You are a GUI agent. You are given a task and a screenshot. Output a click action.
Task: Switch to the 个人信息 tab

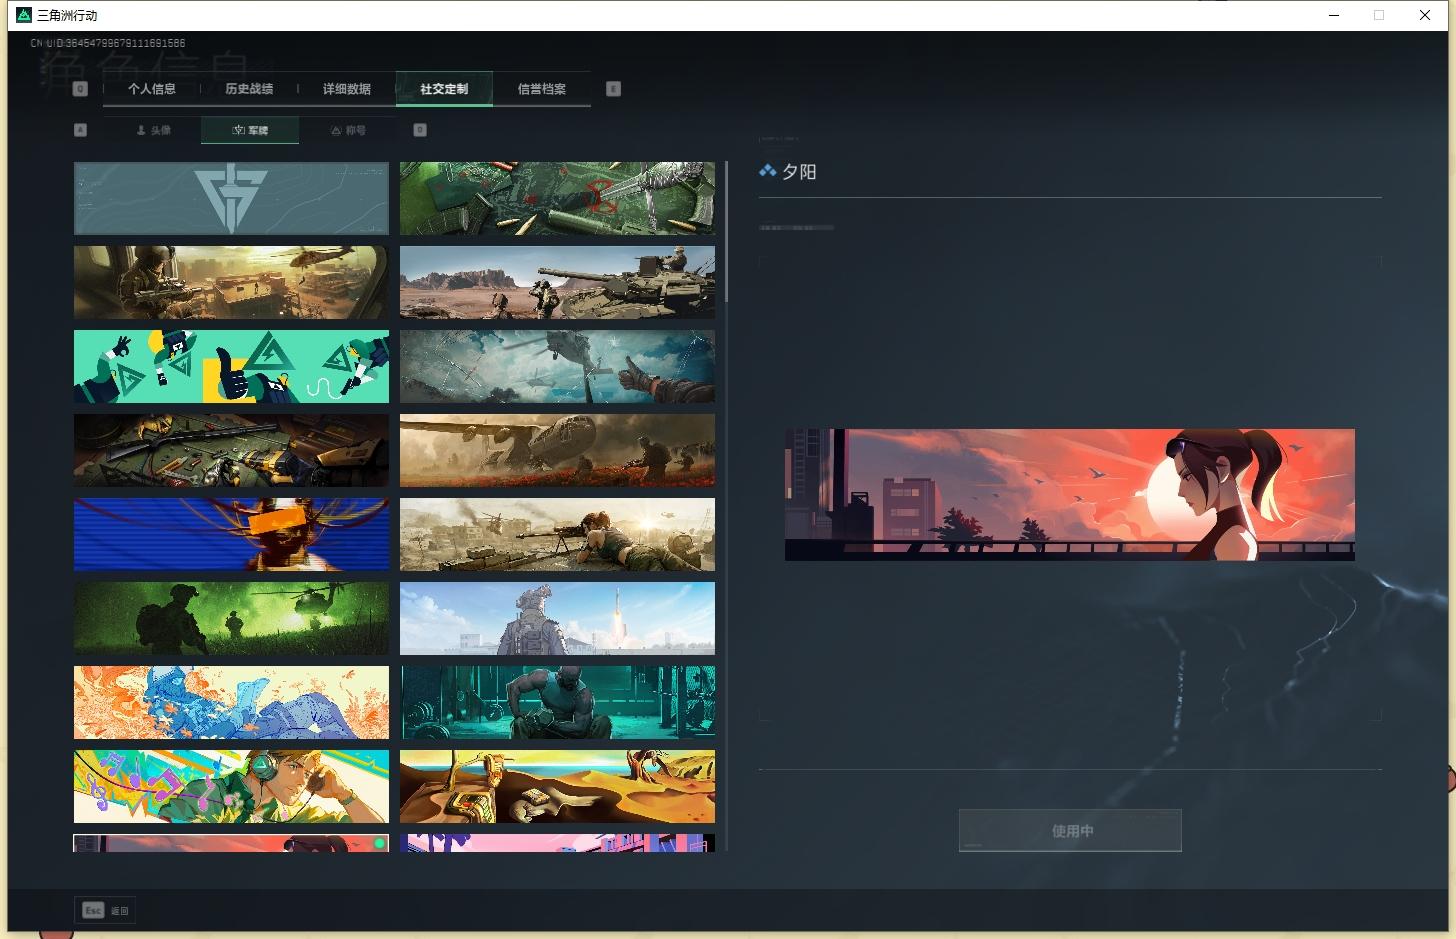coord(152,89)
